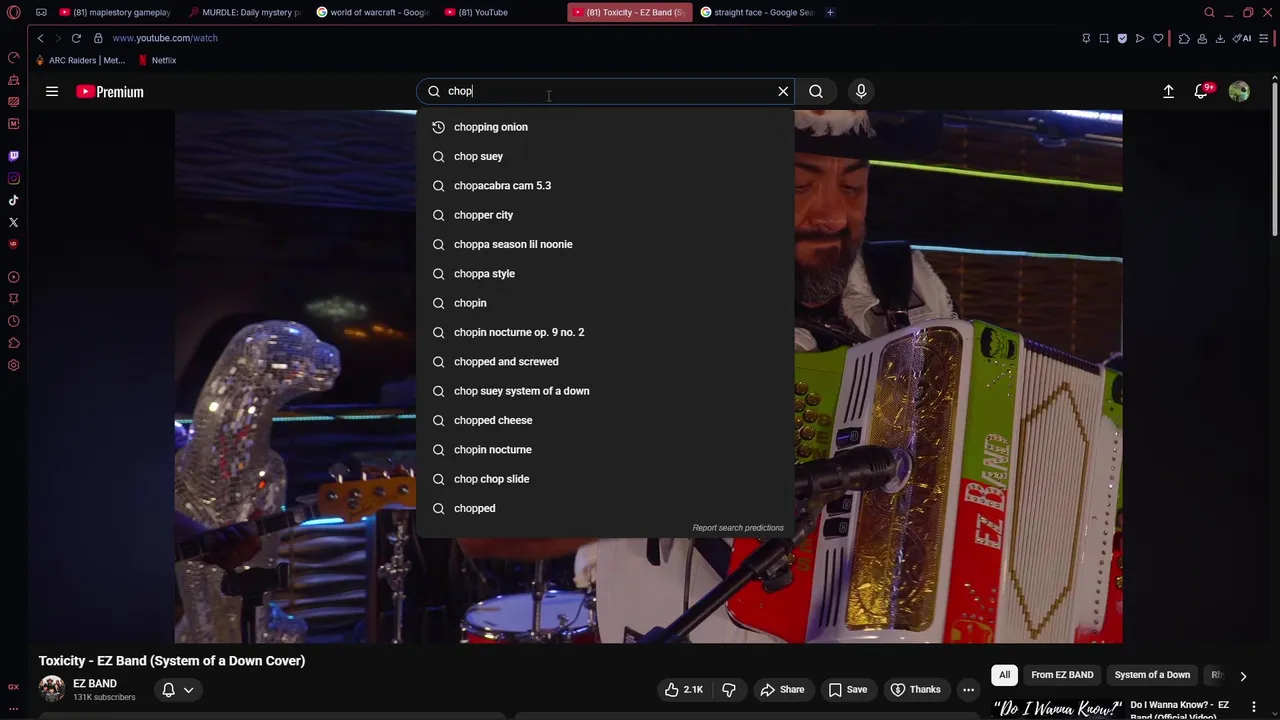Viewport: 1280px width, 720px height.
Task: Add page to bookmarks heart icon
Action: [x=1158, y=38]
